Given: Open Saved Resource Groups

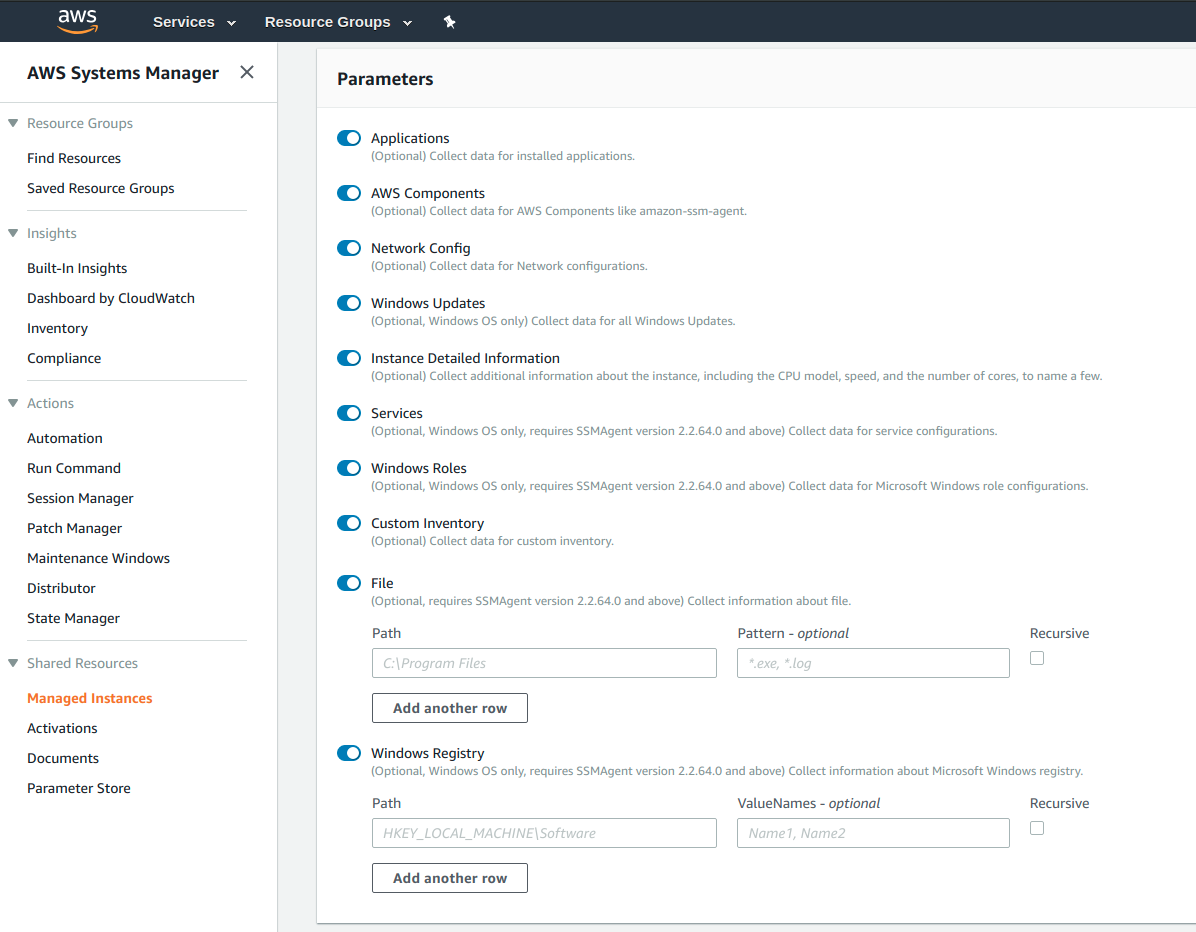Looking at the screenshot, I should [101, 188].
